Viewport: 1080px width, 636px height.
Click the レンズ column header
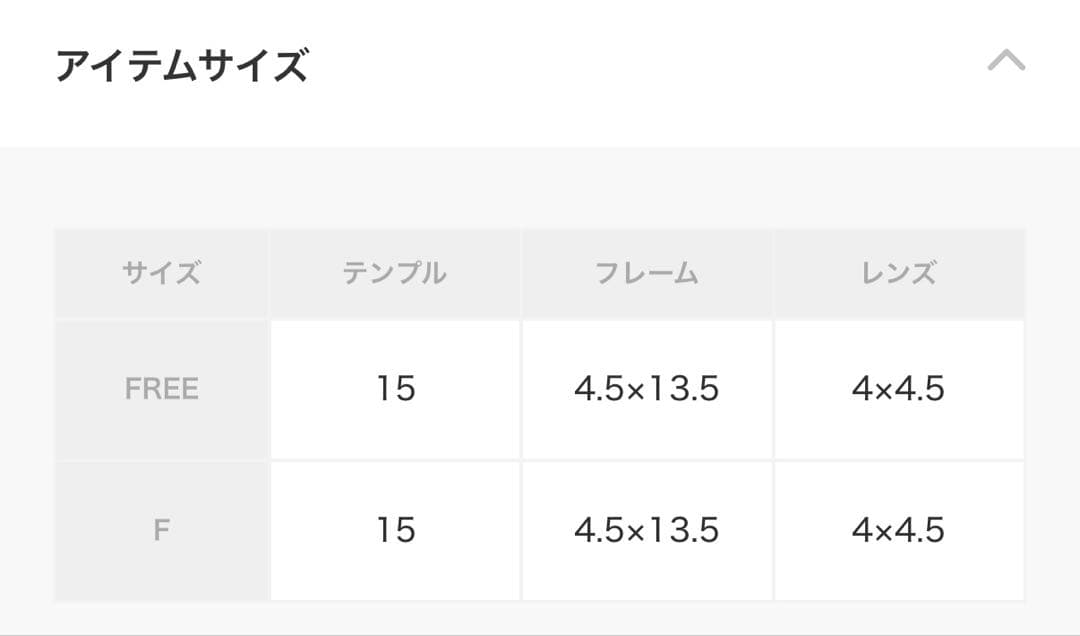898,271
